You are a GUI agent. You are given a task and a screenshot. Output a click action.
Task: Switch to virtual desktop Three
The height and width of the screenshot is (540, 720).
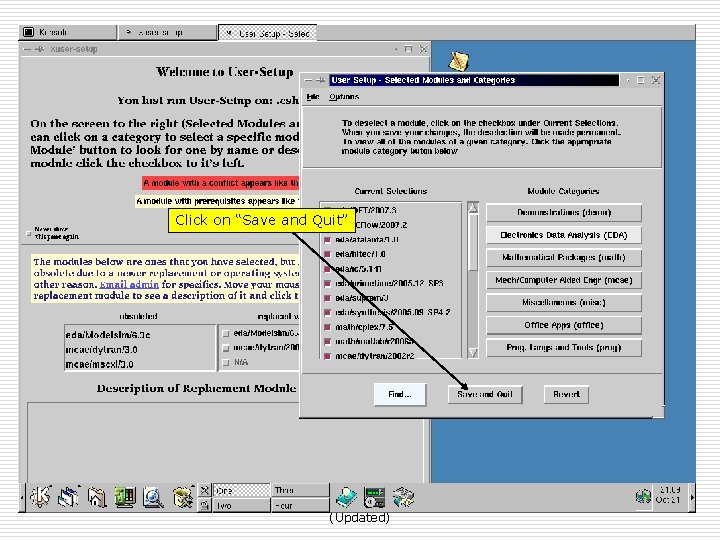pos(301,490)
